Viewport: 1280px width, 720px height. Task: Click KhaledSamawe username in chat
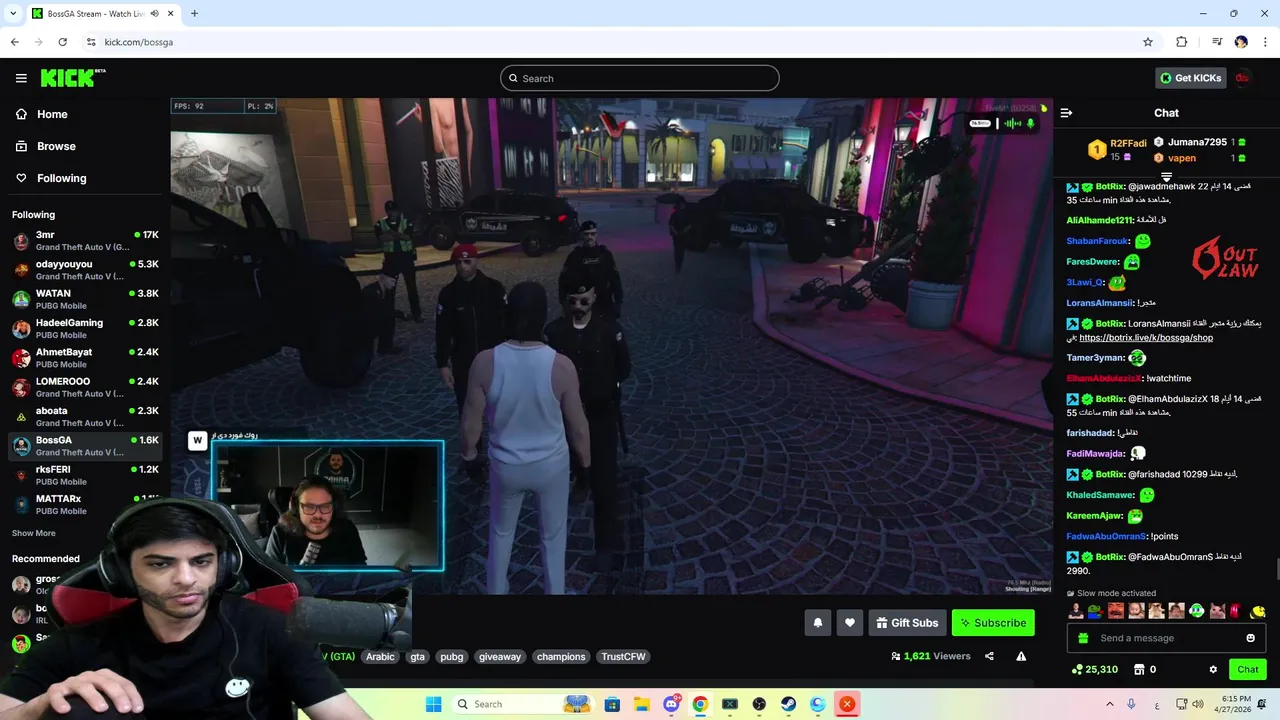click(x=1100, y=495)
